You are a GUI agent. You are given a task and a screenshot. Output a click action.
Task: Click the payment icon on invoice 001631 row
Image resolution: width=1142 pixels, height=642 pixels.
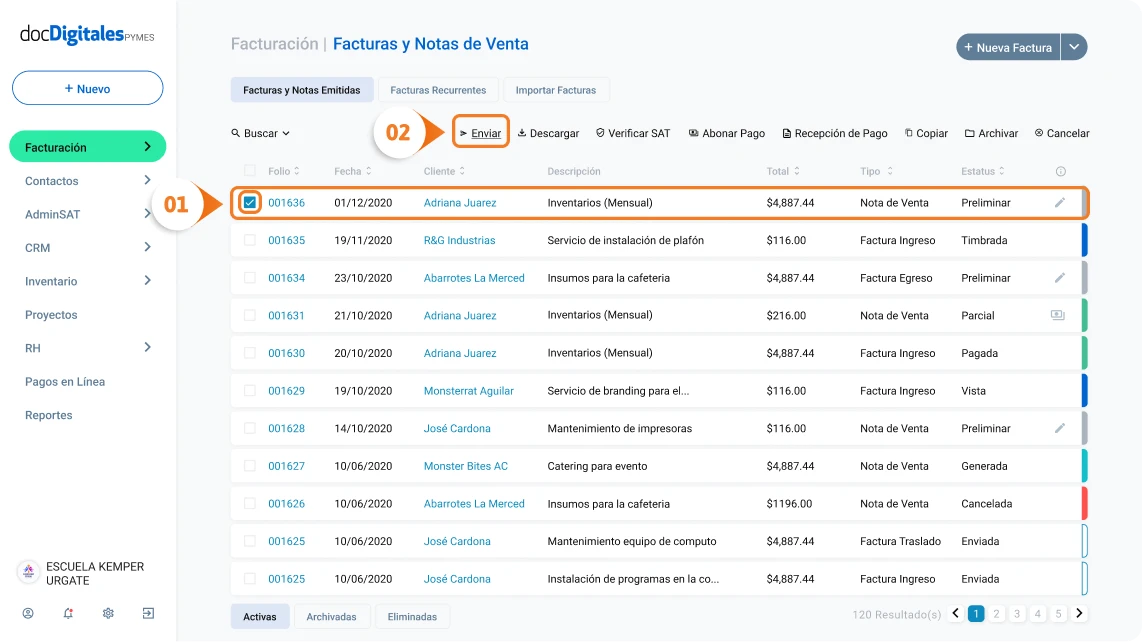point(1058,315)
